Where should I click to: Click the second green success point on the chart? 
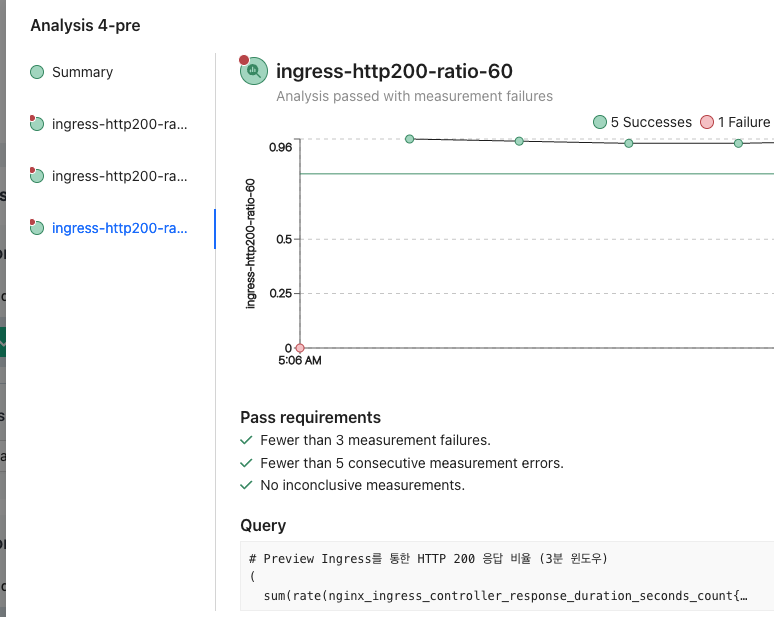(x=519, y=141)
